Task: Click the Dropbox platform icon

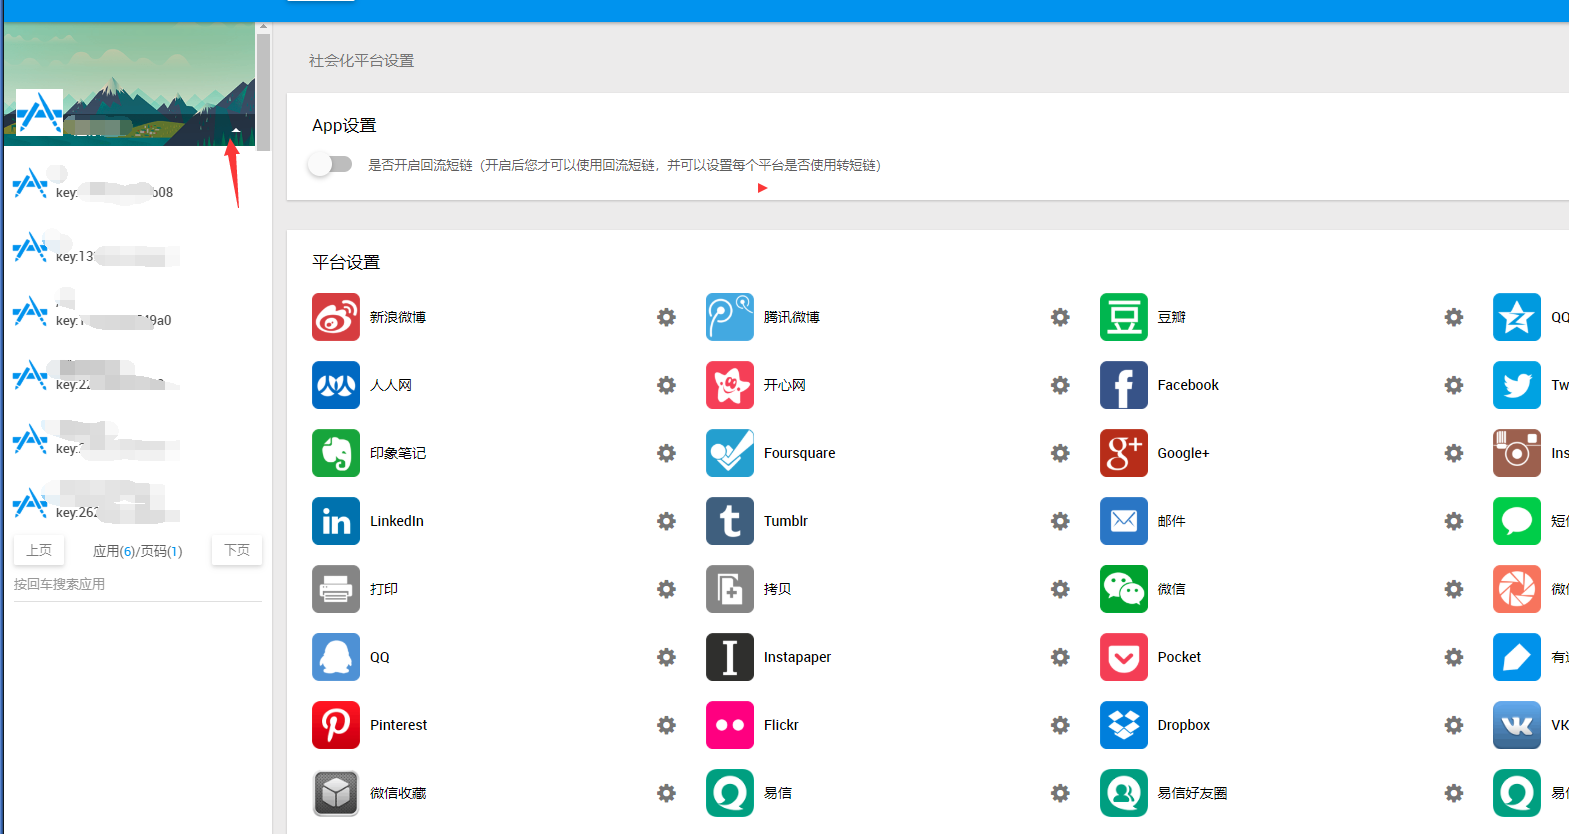Action: pyautogui.click(x=1123, y=725)
